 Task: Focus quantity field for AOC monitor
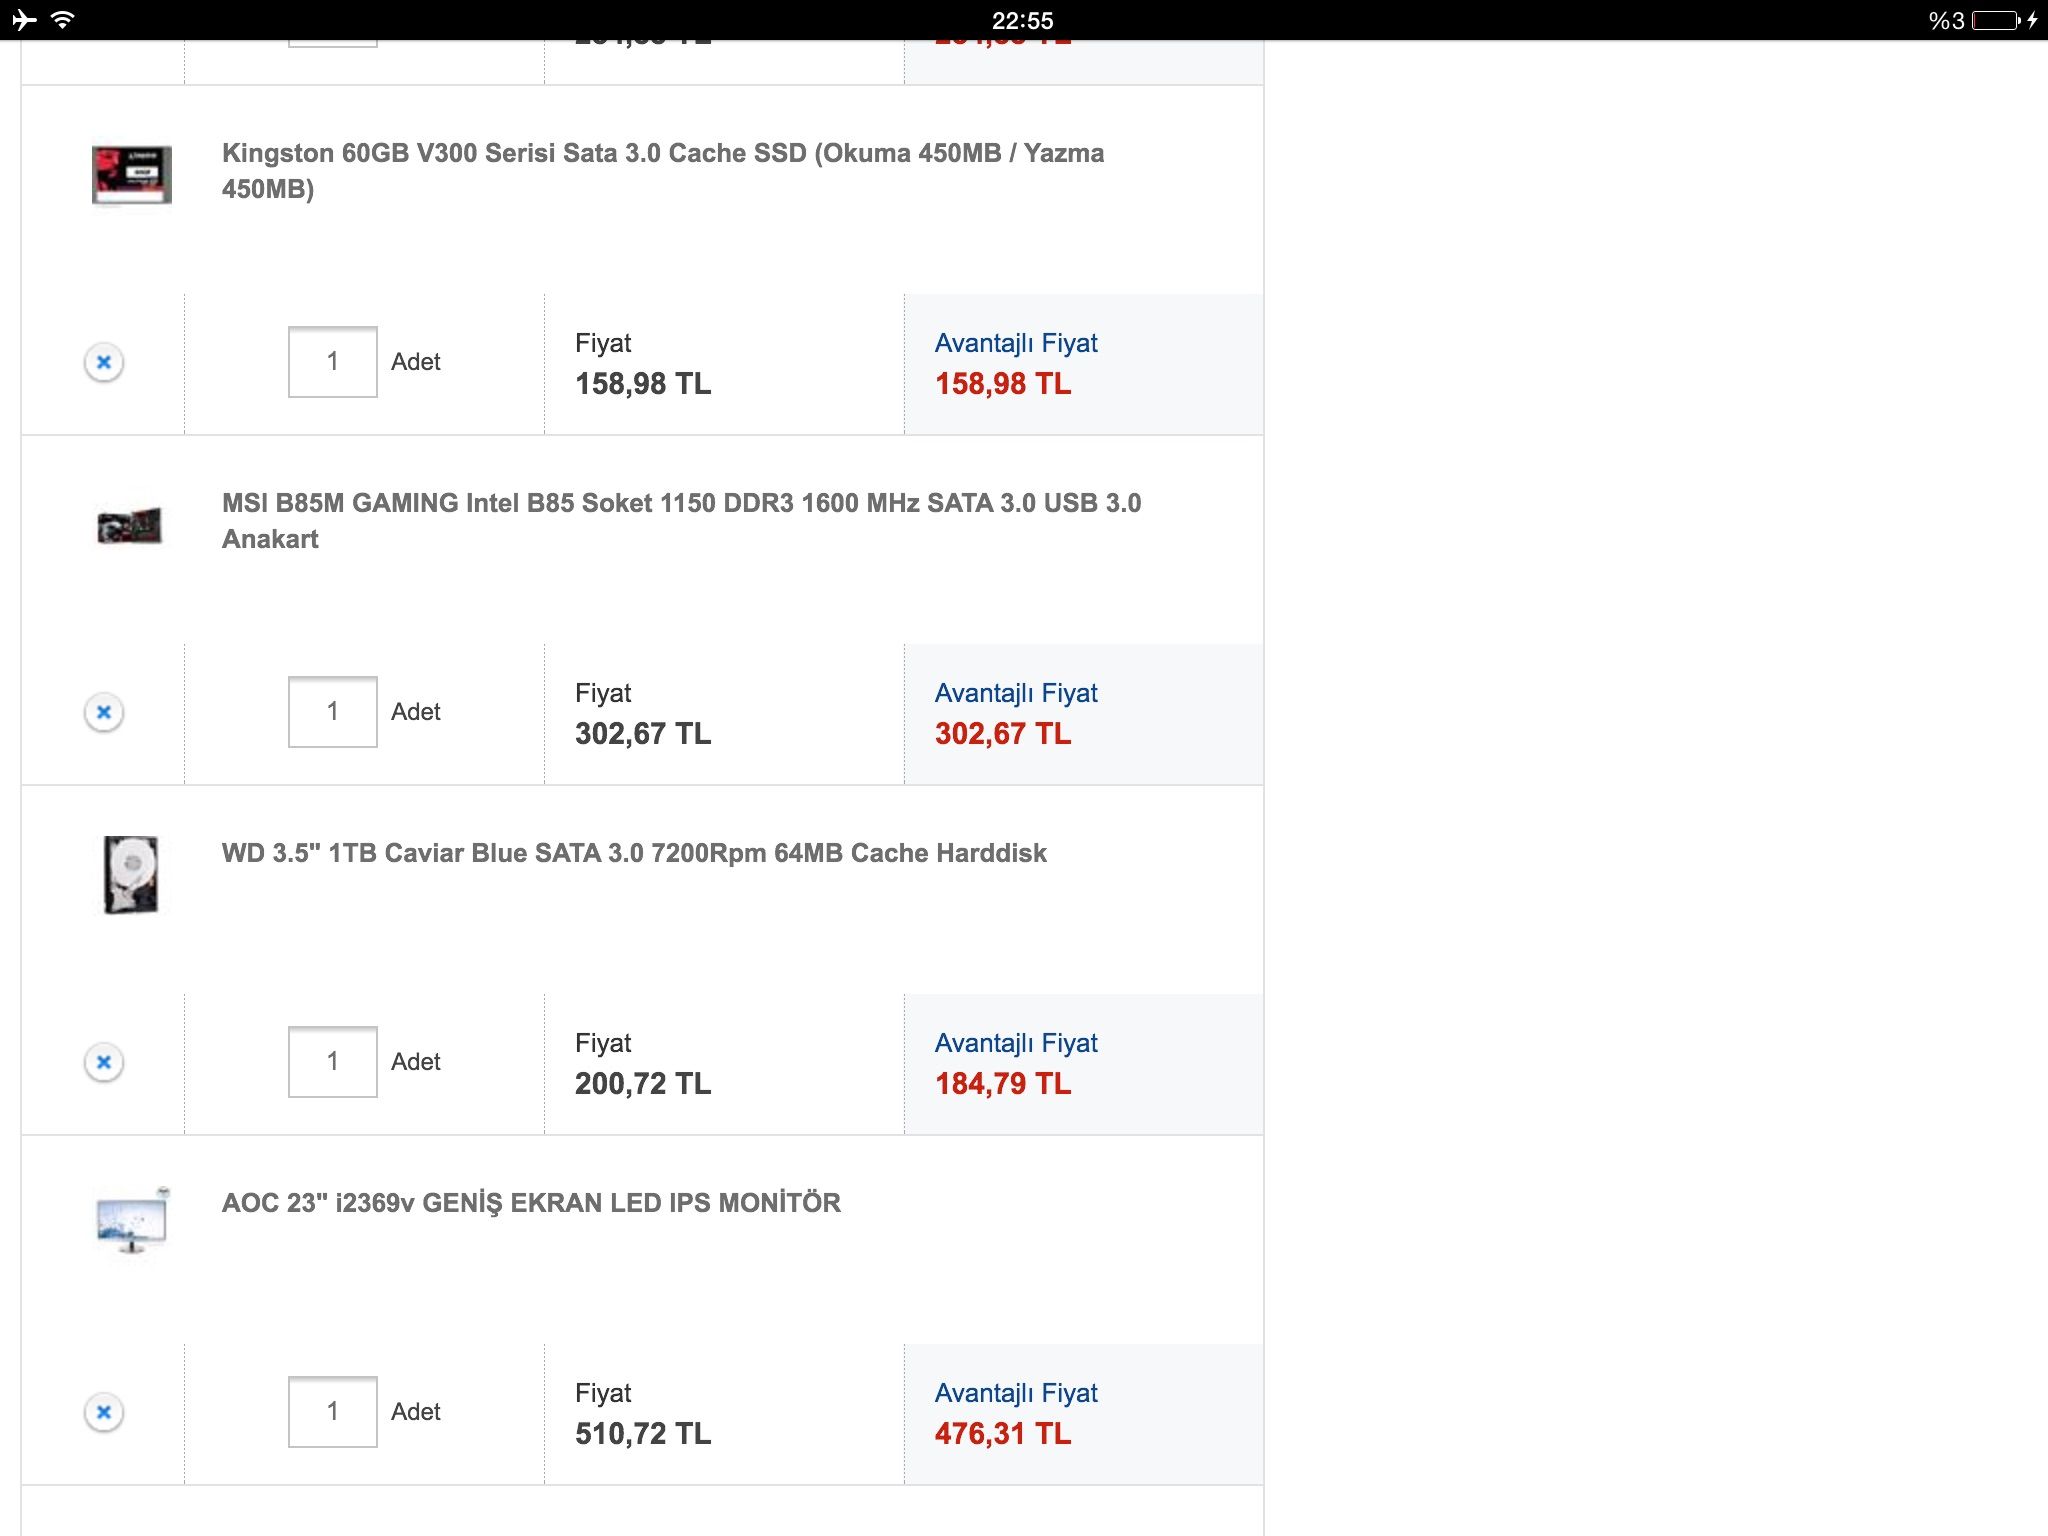click(333, 1412)
